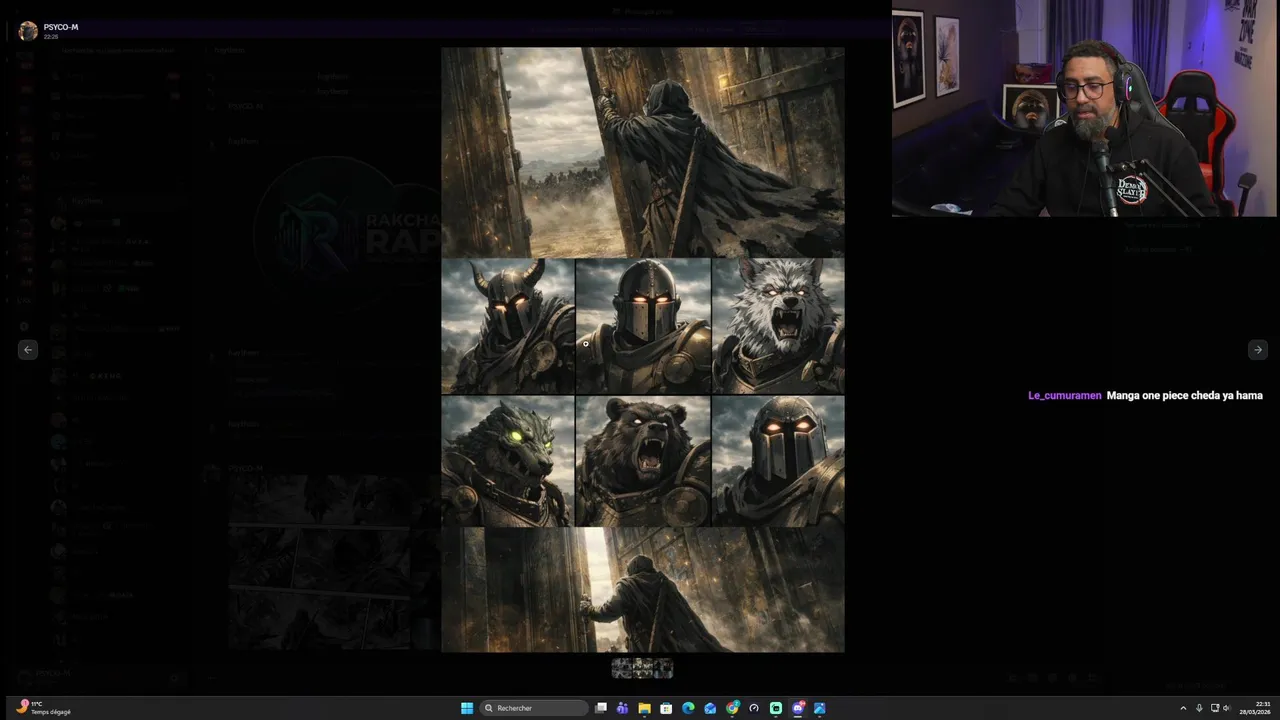Image resolution: width=1280 pixels, height=720 pixels.
Task: Click the Rechercher taskbar search box
Action: point(534,708)
